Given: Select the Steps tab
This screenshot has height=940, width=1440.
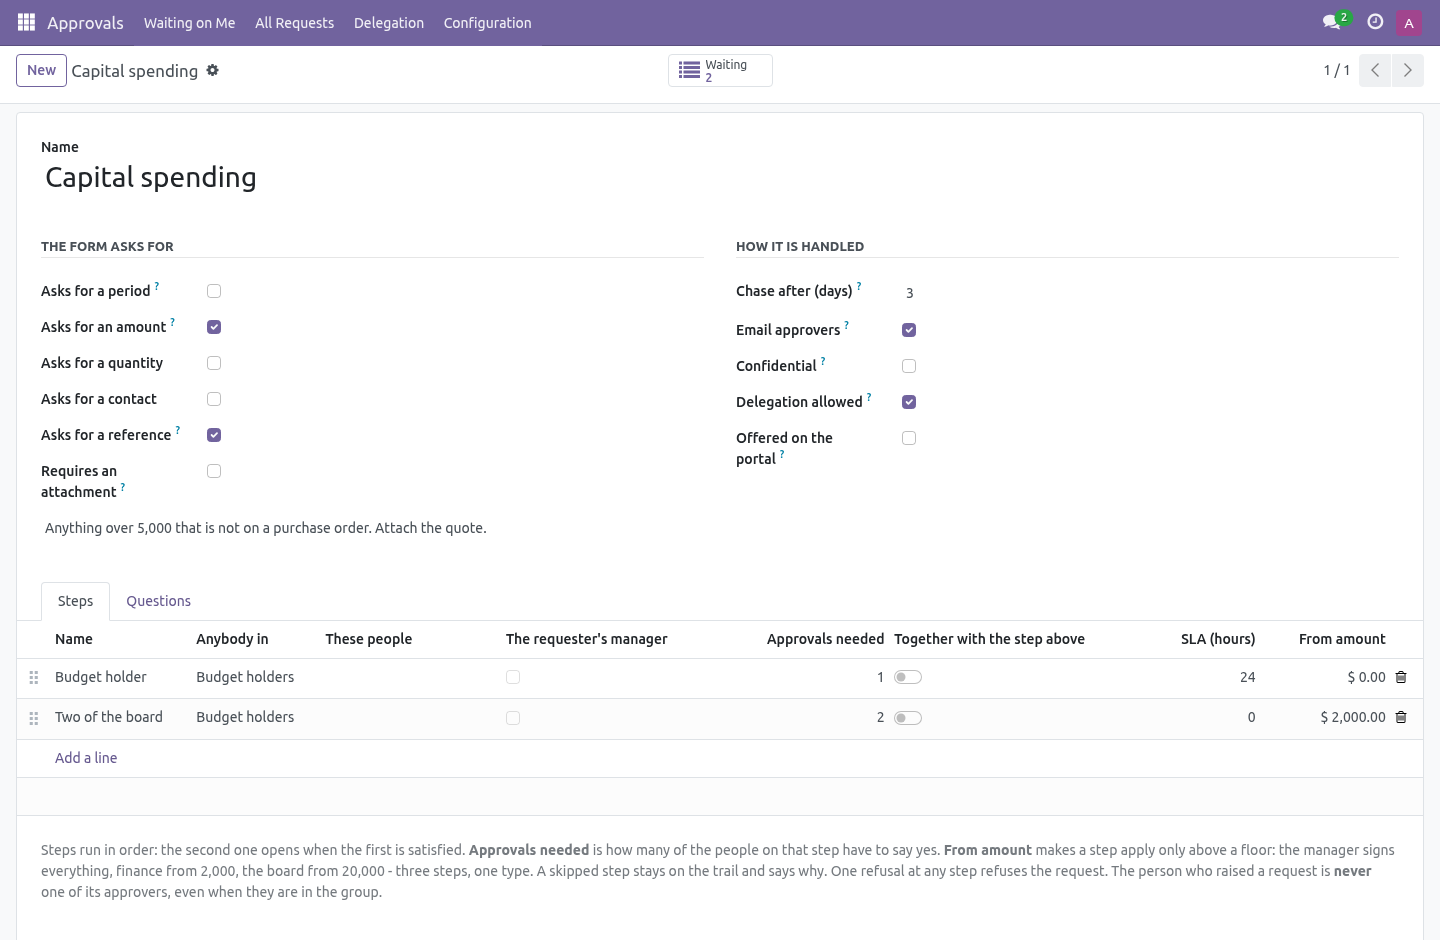Looking at the screenshot, I should (75, 601).
